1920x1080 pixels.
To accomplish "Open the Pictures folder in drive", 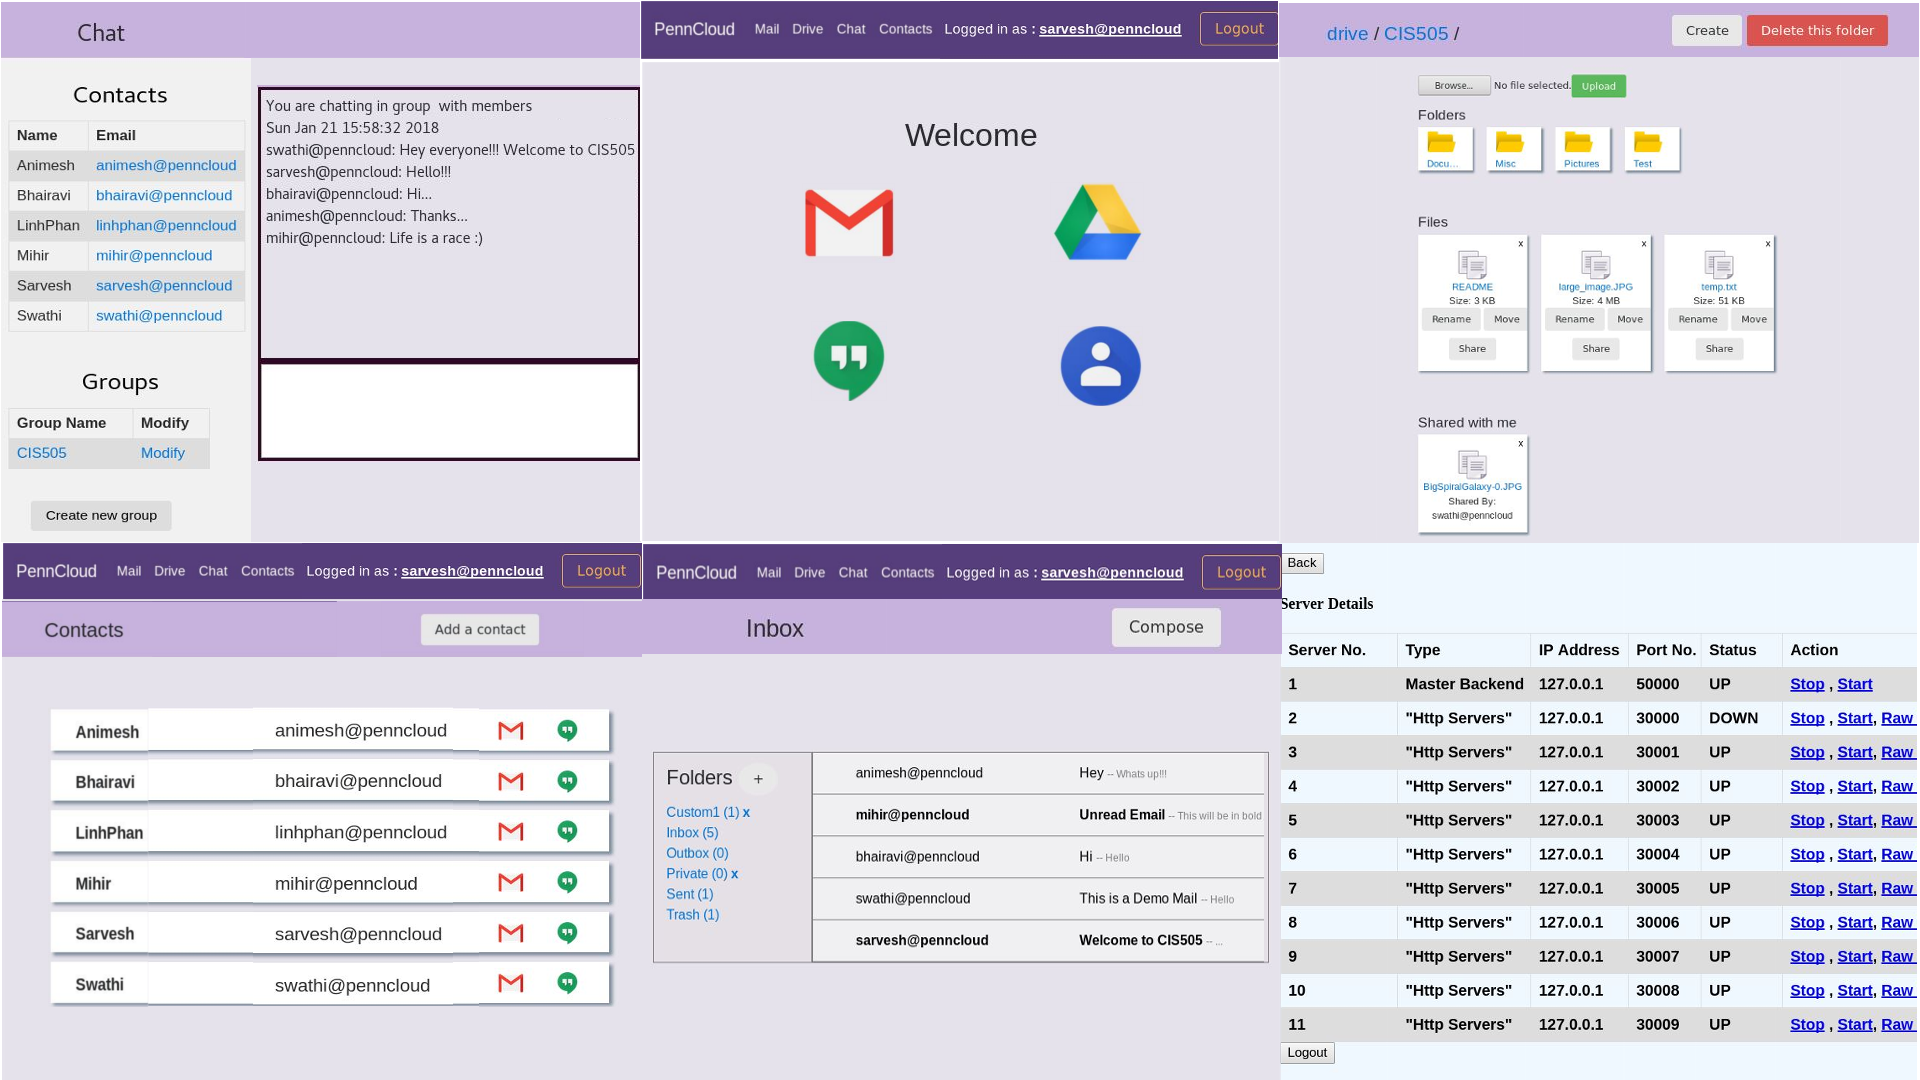I will pos(1582,149).
